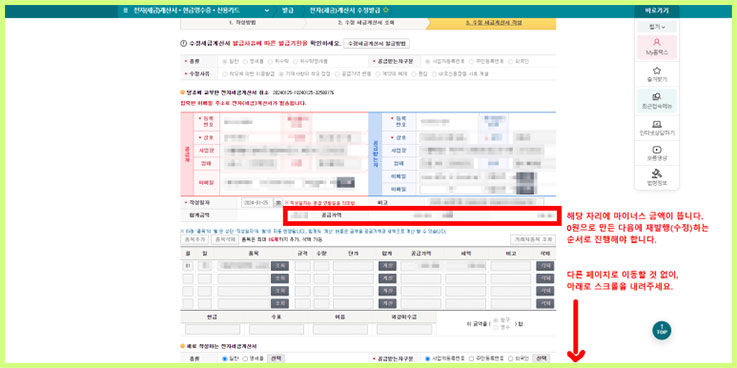This screenshot has width=737, height=368.
Task: Click the favorite star next to the page title
Action: click(x=386, y=10)
